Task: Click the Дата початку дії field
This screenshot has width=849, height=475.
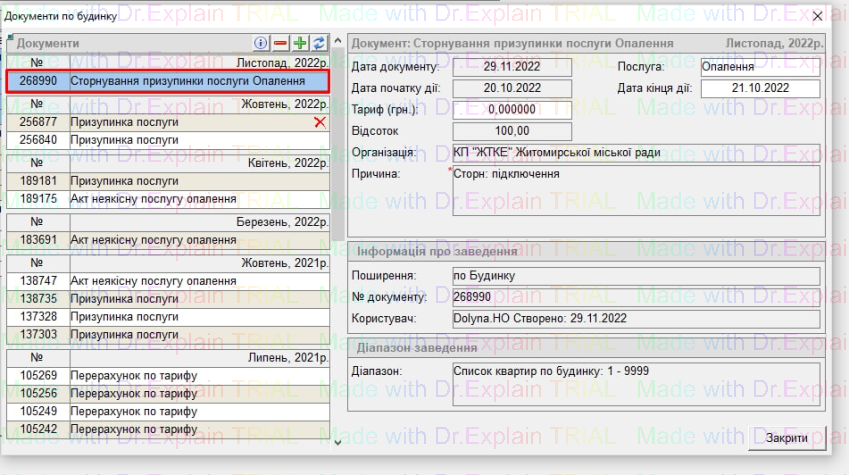Action: click(x=512, y=88)
